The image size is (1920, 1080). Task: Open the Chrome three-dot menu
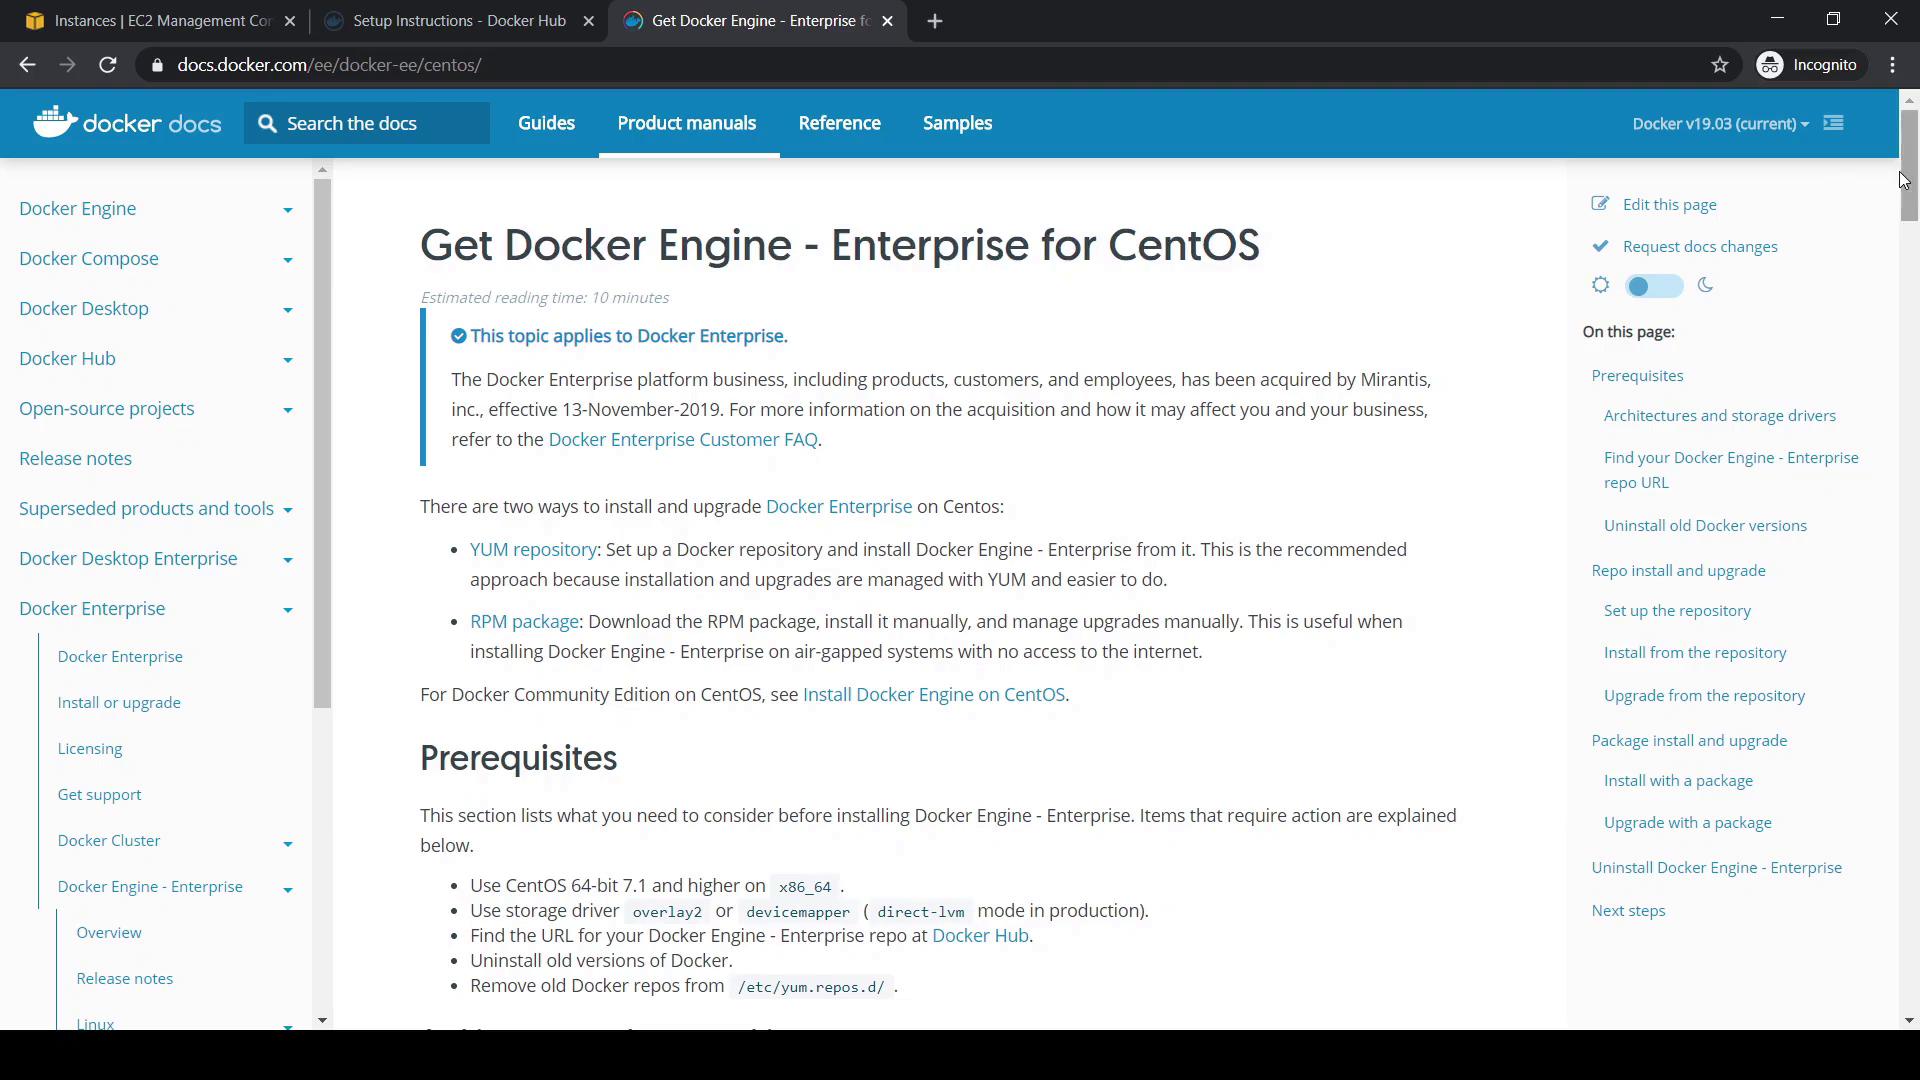(1893, 65)
